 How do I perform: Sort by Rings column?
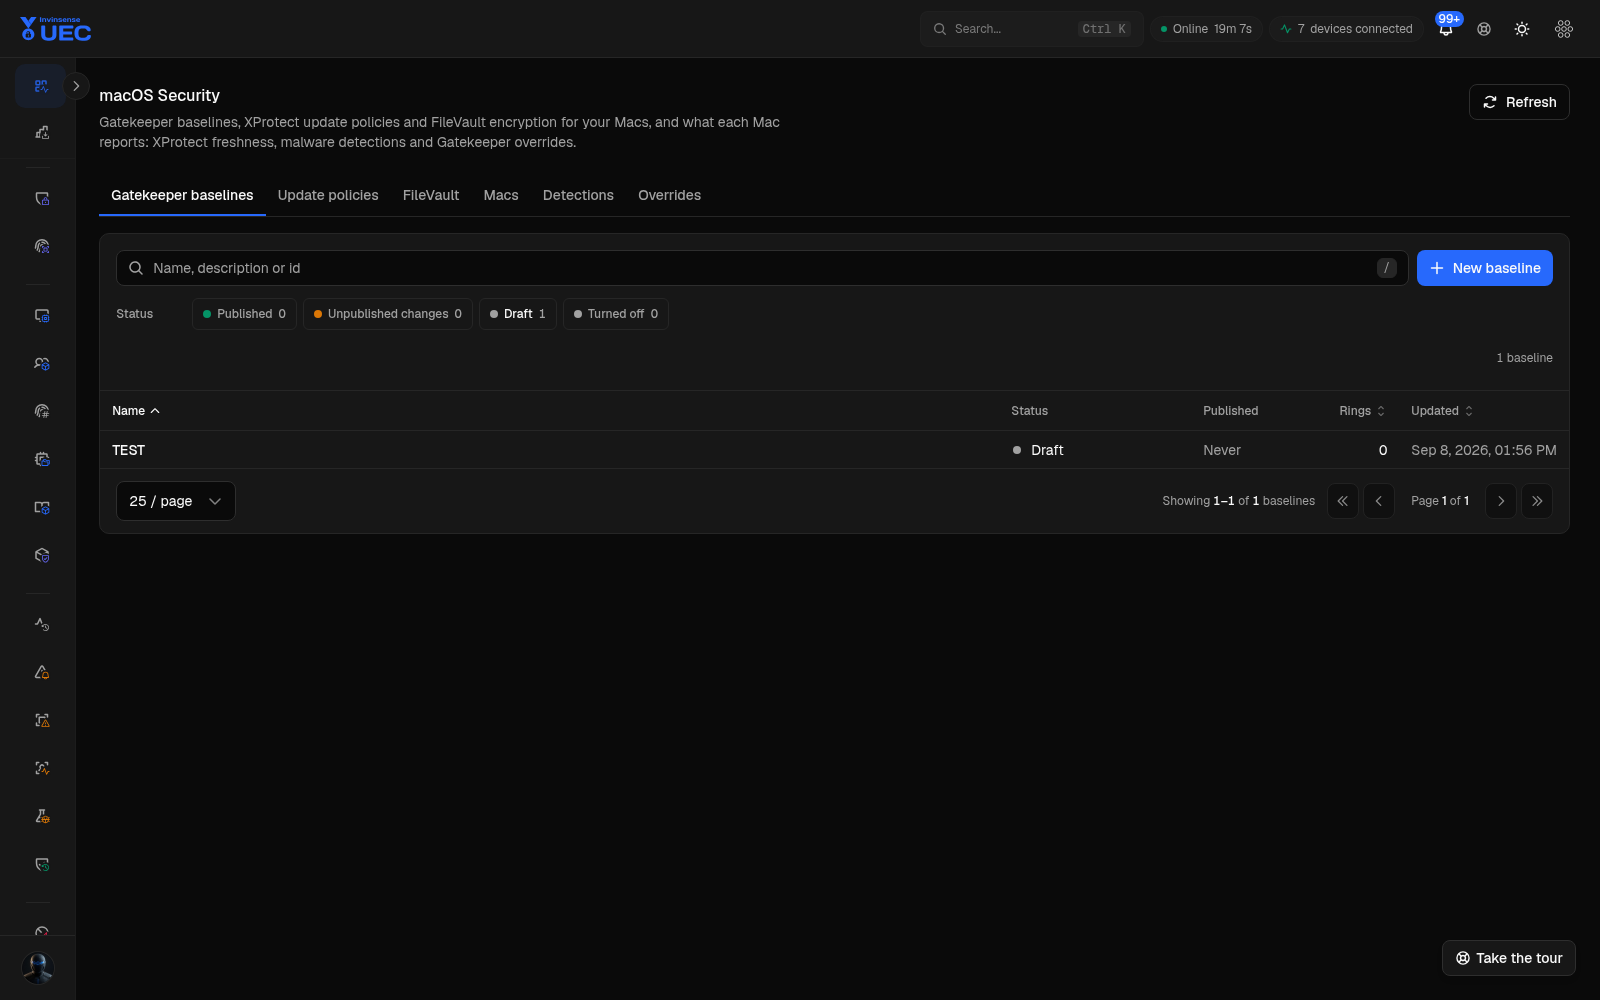pos(1362,411)
